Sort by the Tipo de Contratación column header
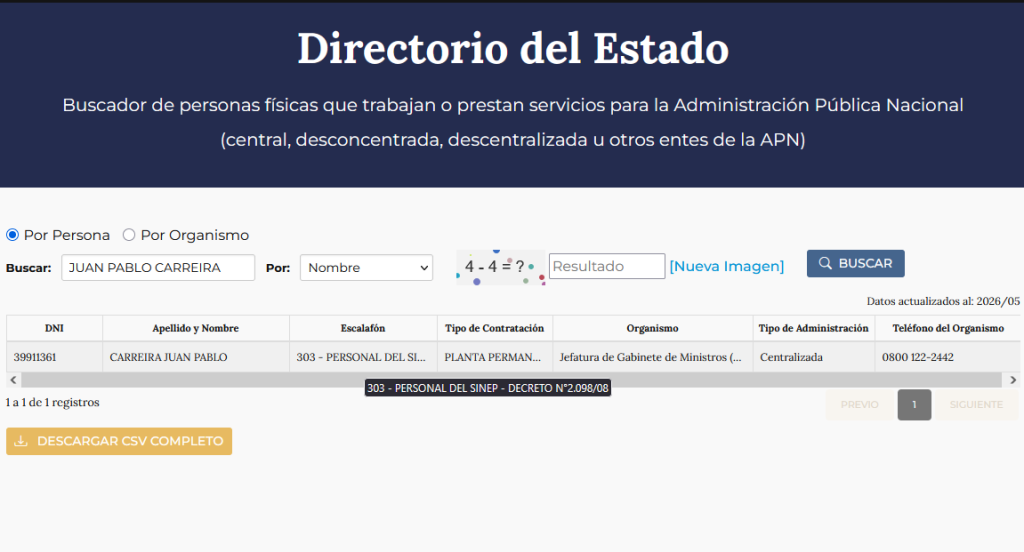Viewport: 1024px width, 552px height. tap(494, 328)
